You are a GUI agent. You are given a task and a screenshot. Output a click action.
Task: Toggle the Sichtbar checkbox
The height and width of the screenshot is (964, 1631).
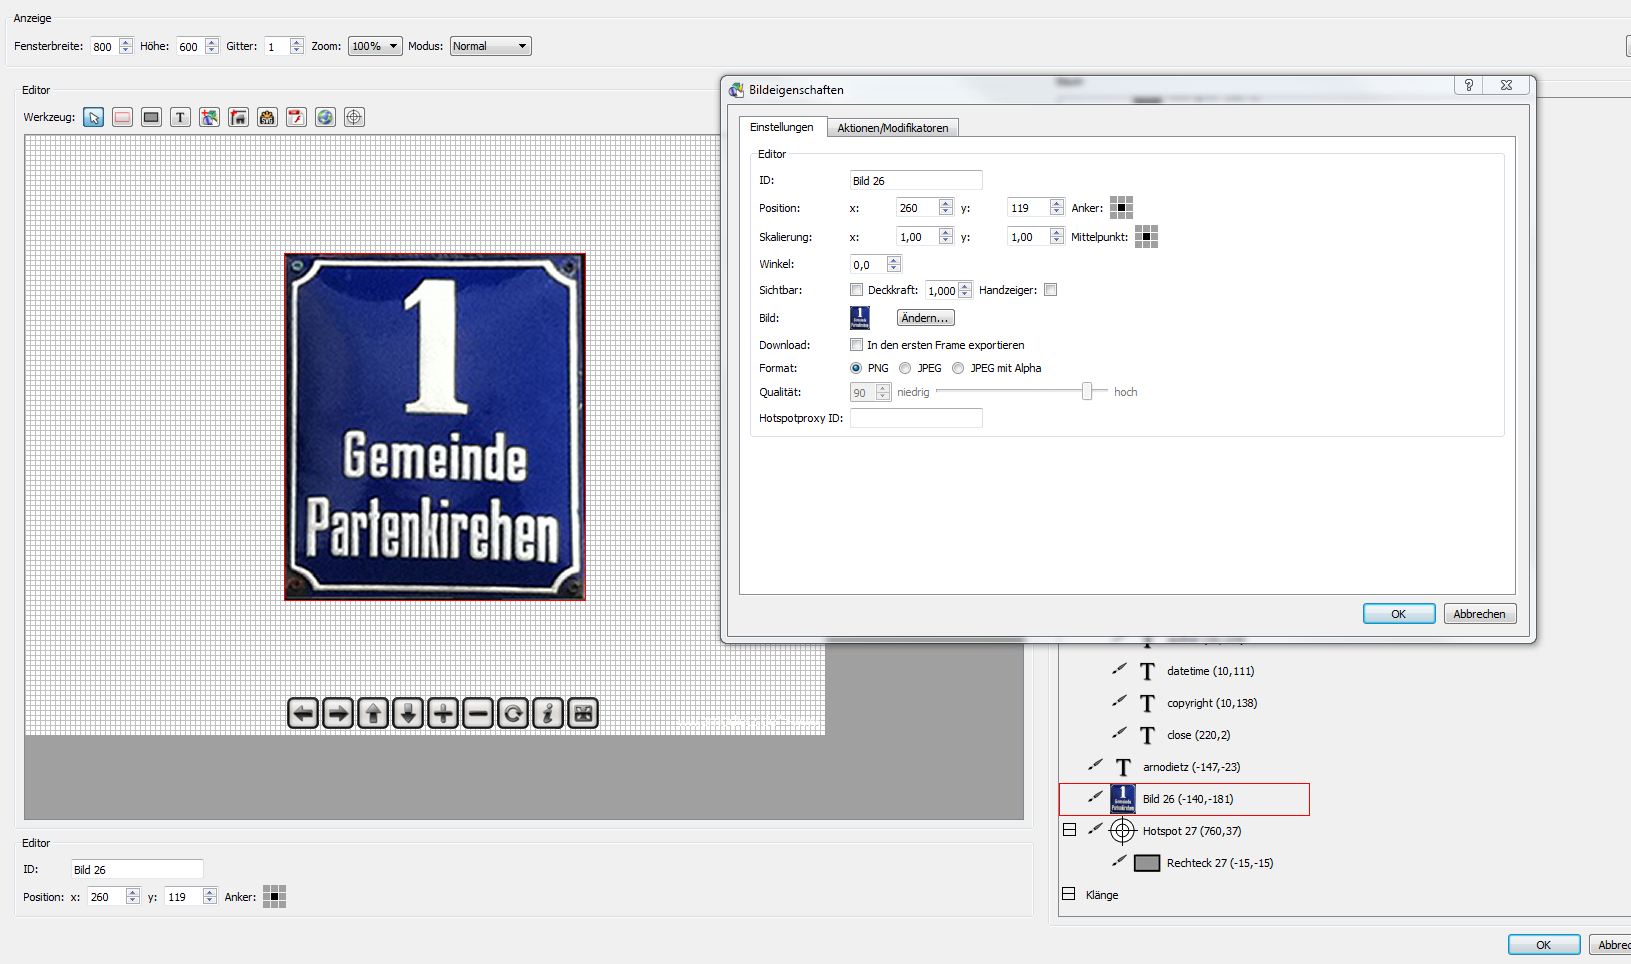click(856, 290)
